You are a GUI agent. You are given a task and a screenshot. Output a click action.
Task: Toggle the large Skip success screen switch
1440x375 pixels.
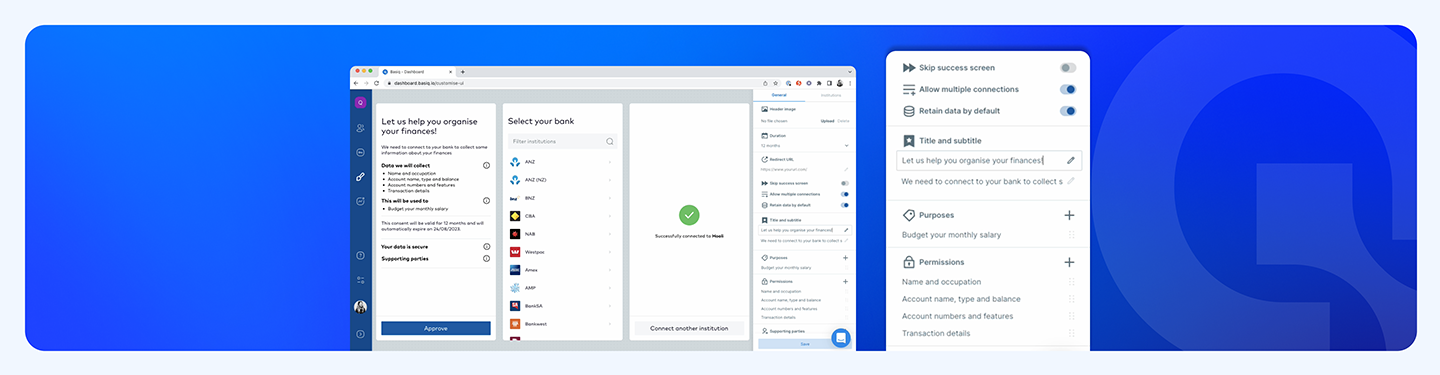click(1068, 67)
